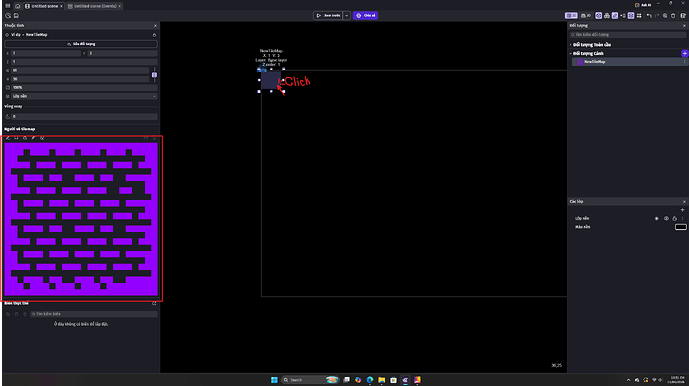
Task: Toggle the grid toolbar icon
Action: 639,15
